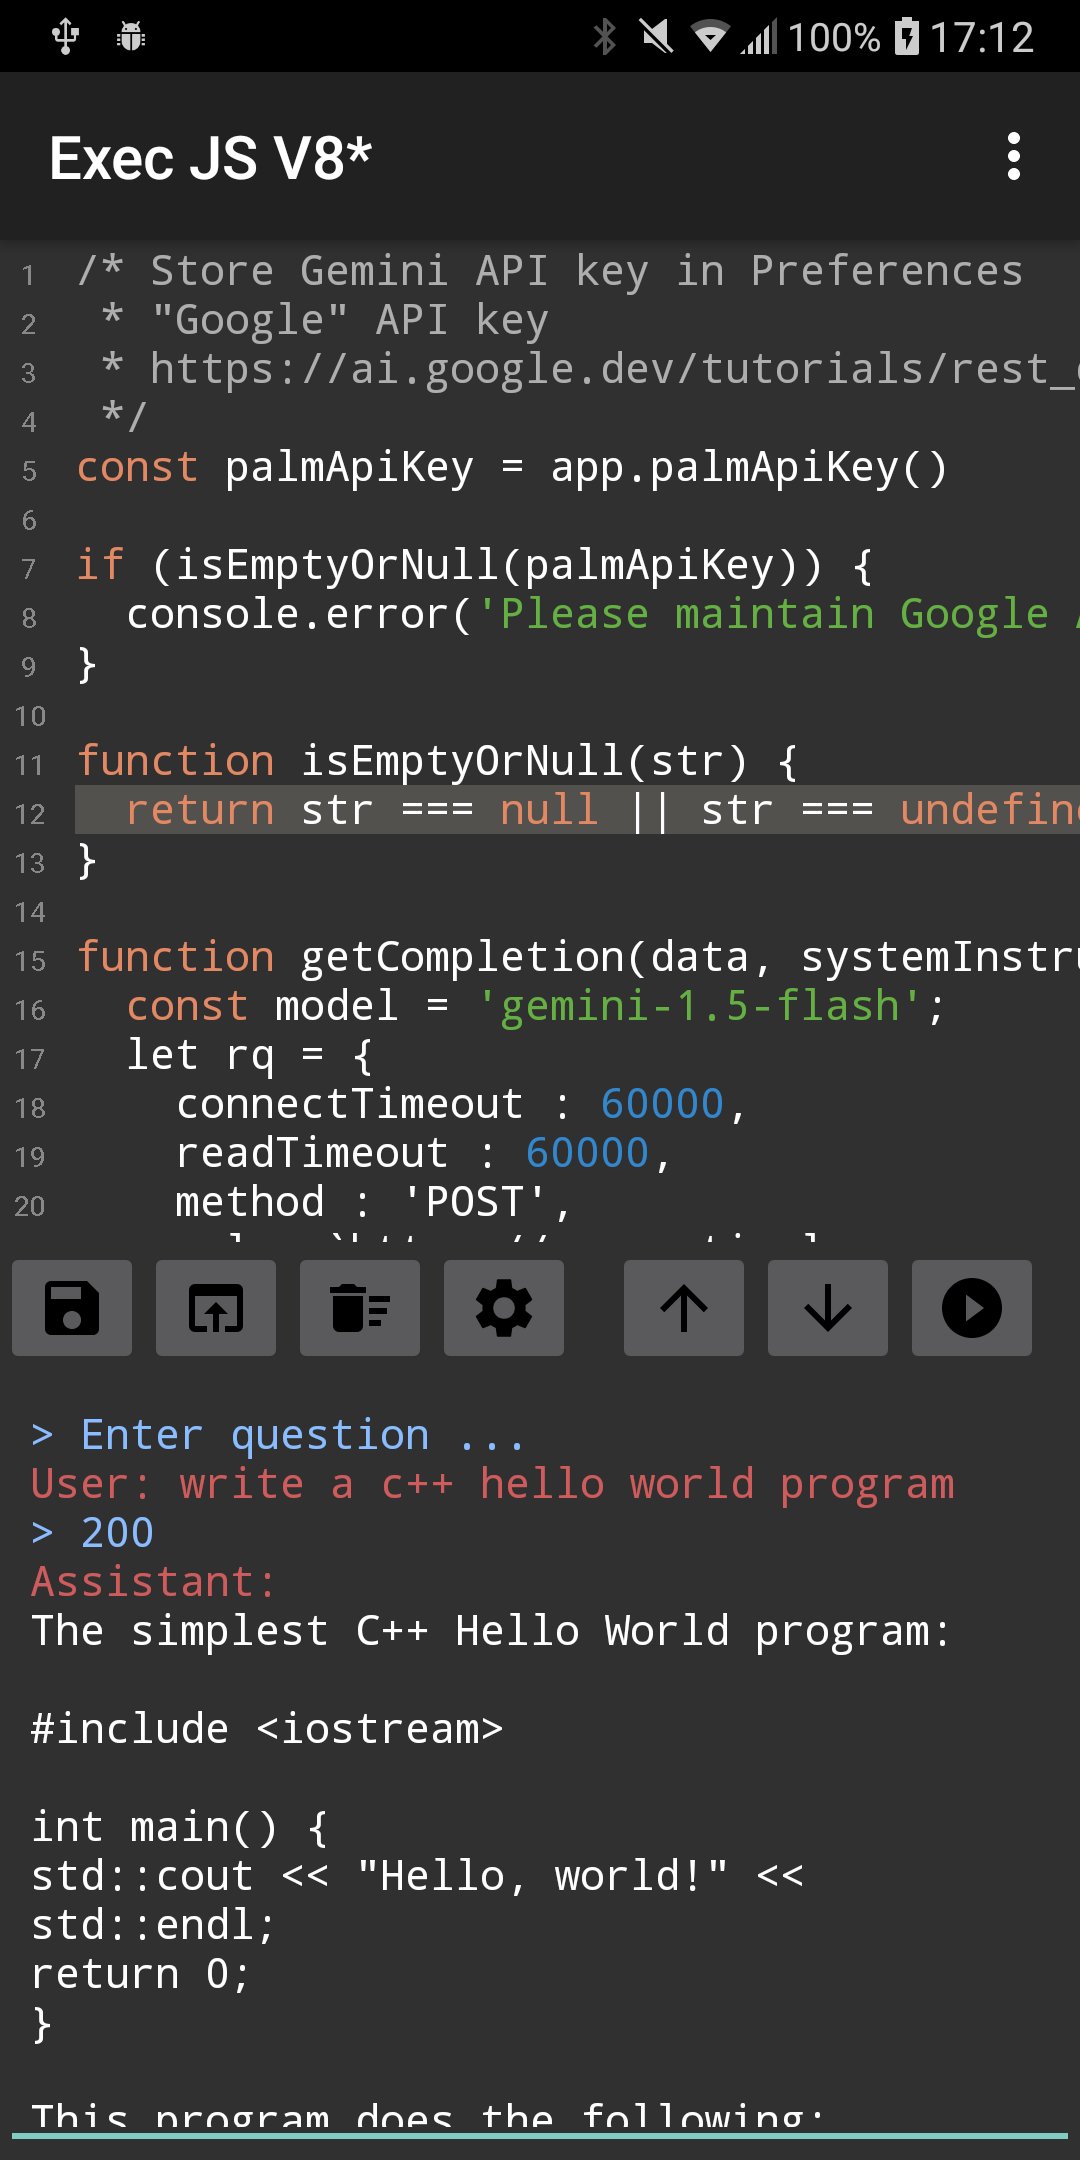Screen dimensions: 1080x2160
Task: Tap the Save file icon
Action: (72, 1308)
